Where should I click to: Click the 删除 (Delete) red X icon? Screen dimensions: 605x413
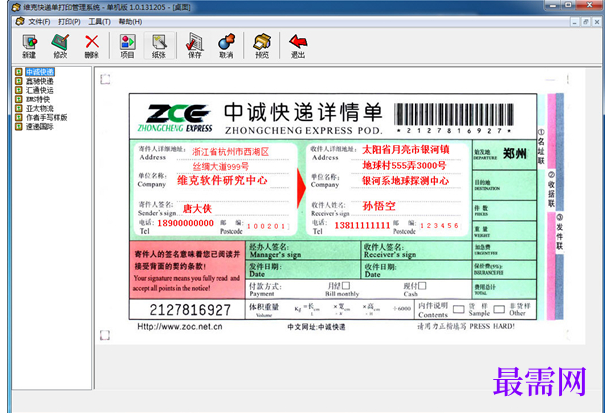92,46
